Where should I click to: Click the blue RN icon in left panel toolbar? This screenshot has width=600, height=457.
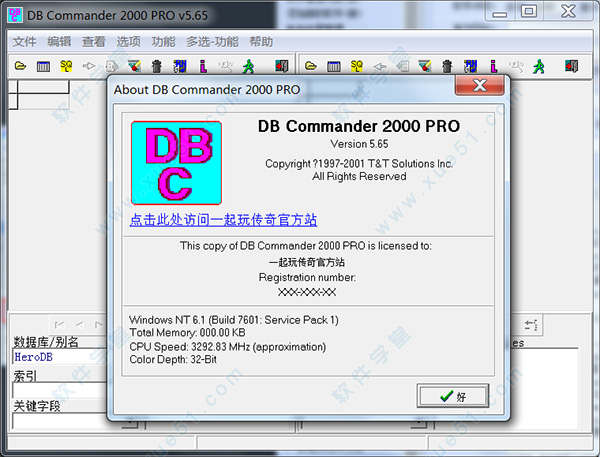pyautogui.click(x=179, y=66)
